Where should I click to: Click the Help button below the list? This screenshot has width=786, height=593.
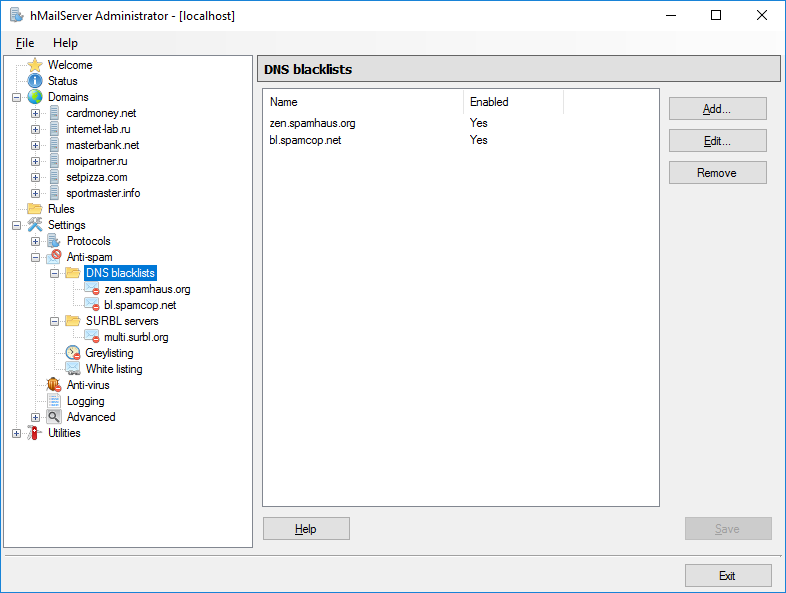tap(306, 529)
